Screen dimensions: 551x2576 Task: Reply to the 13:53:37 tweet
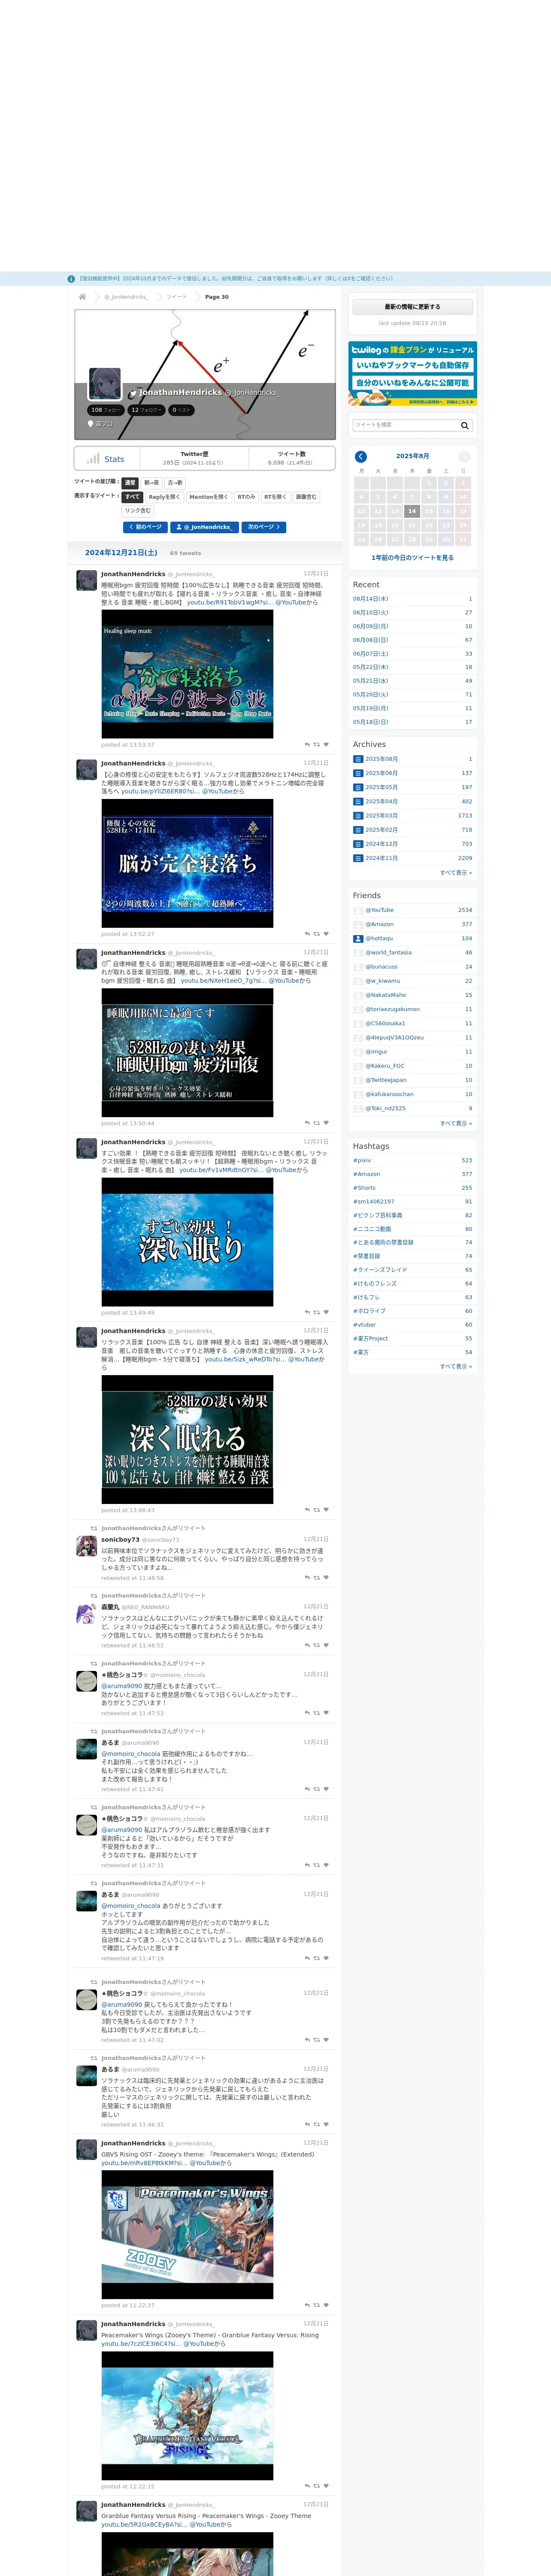307,745
